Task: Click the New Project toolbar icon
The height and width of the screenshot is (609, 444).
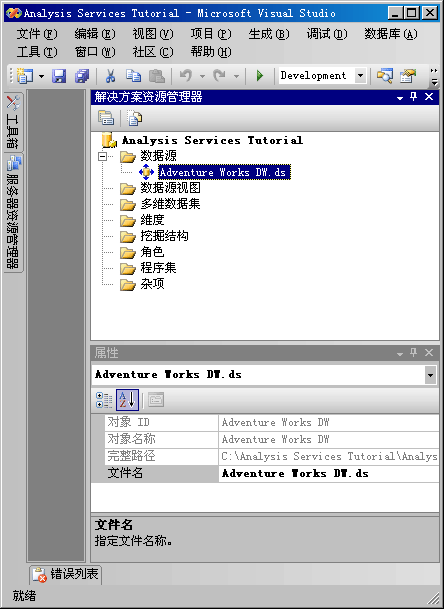Action: 24,76
